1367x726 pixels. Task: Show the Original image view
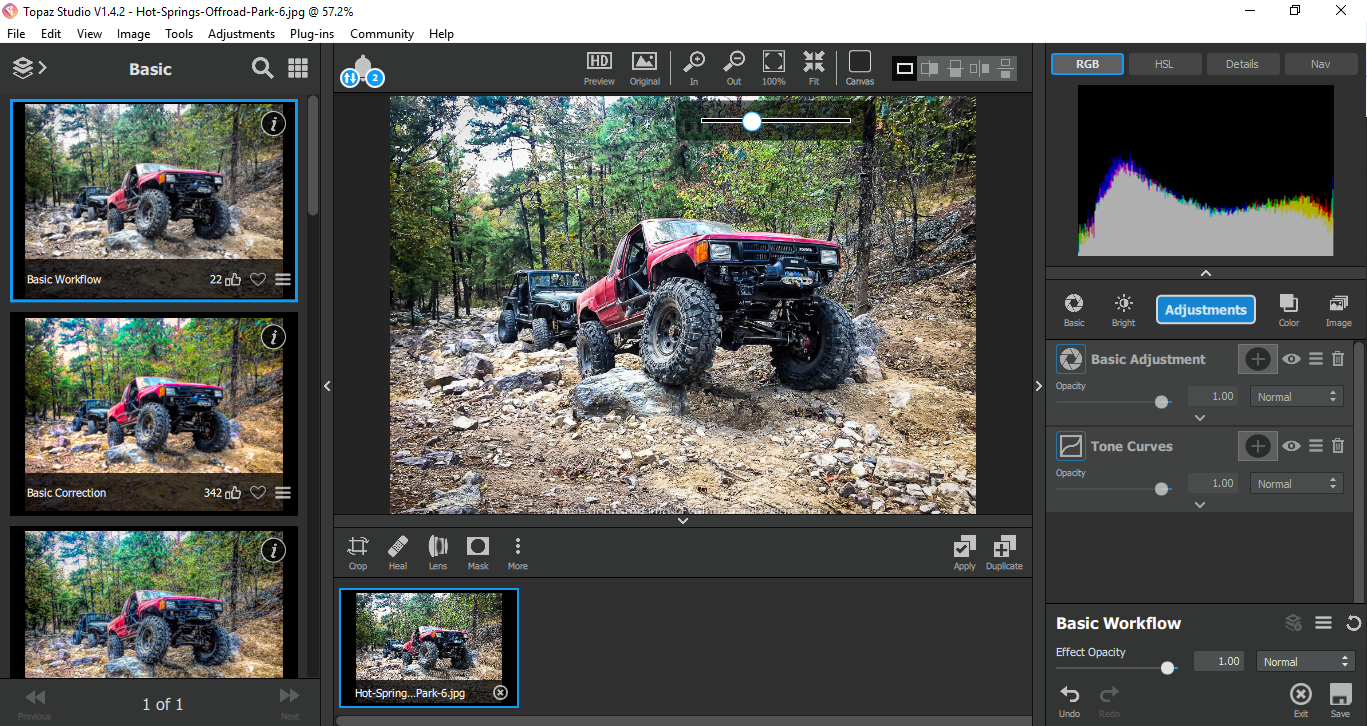pyautogui.click(x=644, y=67)
